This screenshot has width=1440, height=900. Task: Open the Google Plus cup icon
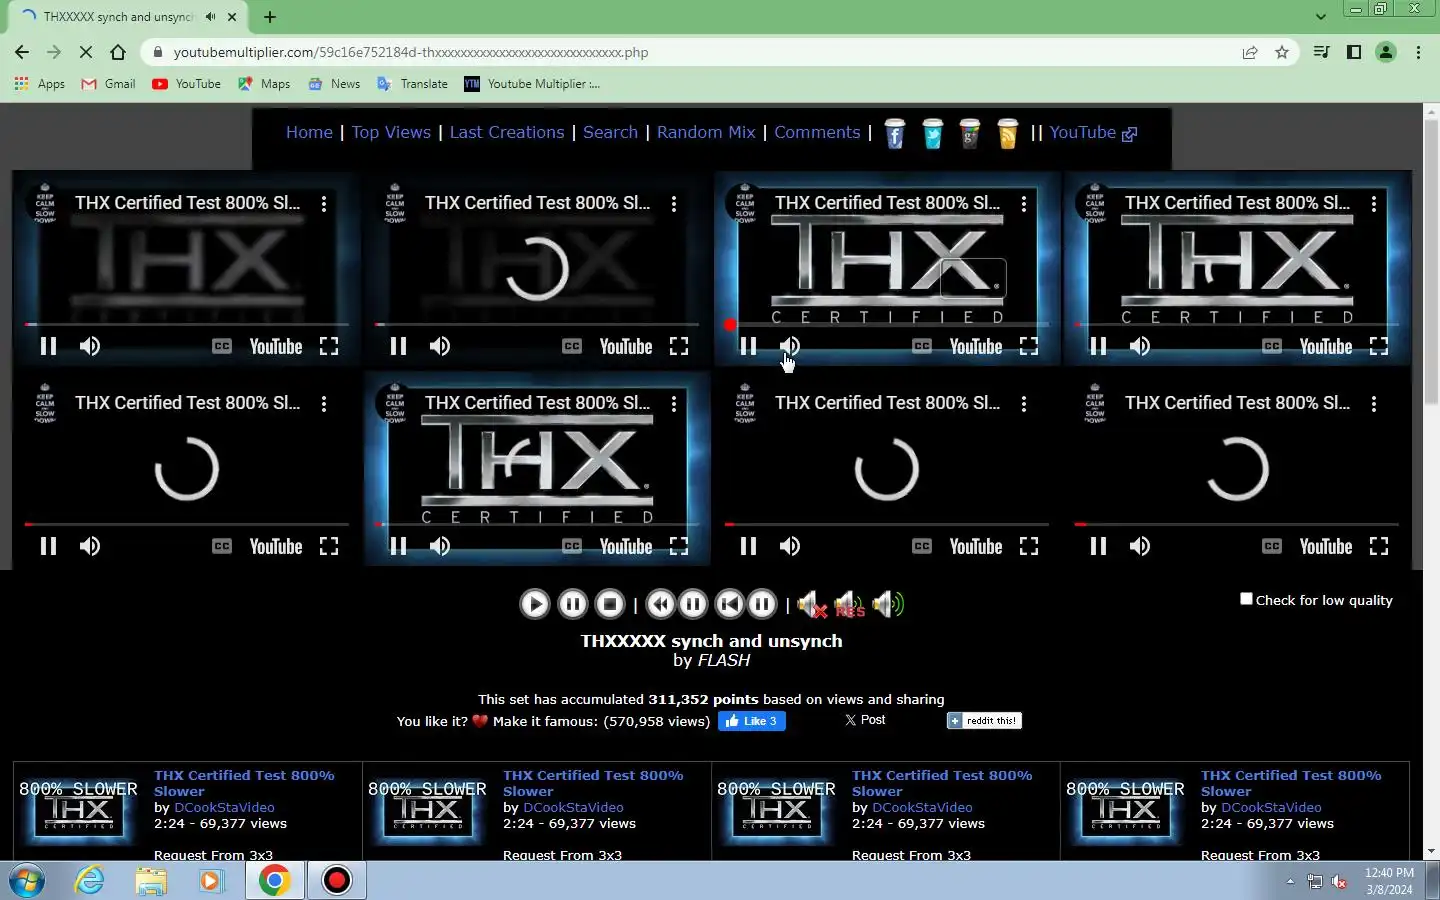(x=970, y=133)
